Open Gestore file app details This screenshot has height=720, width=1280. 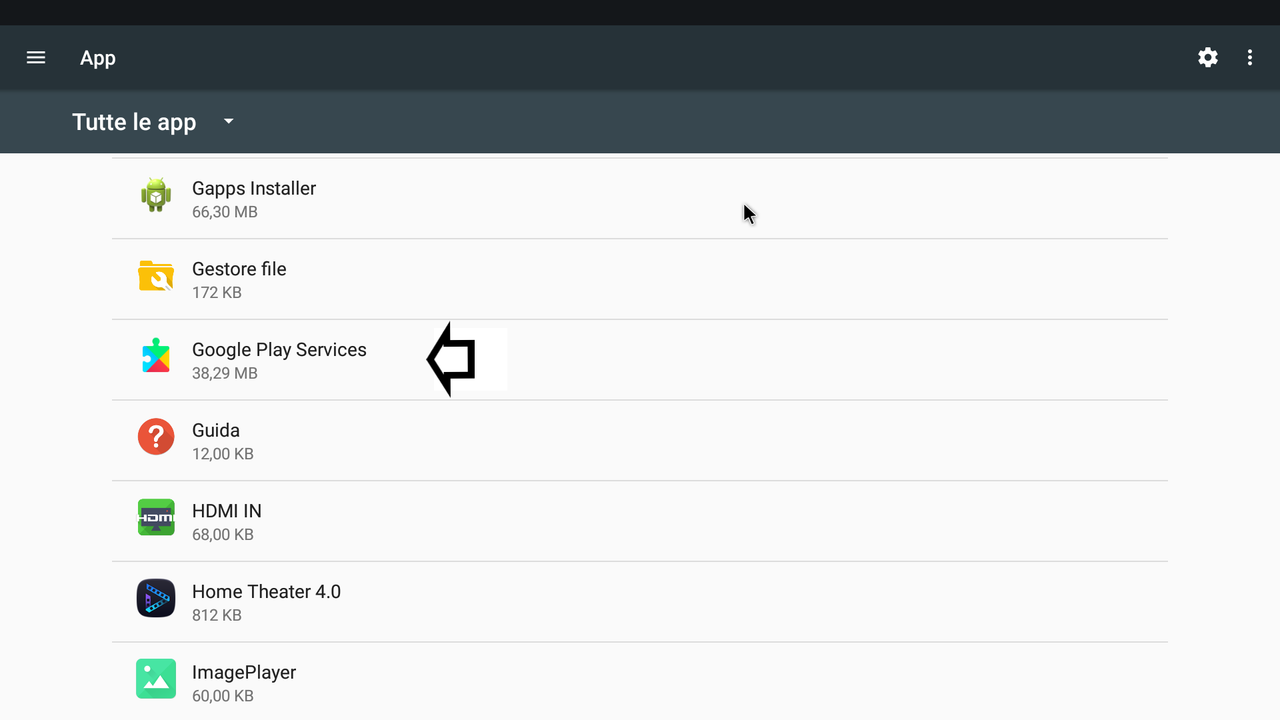coord(640,279)
